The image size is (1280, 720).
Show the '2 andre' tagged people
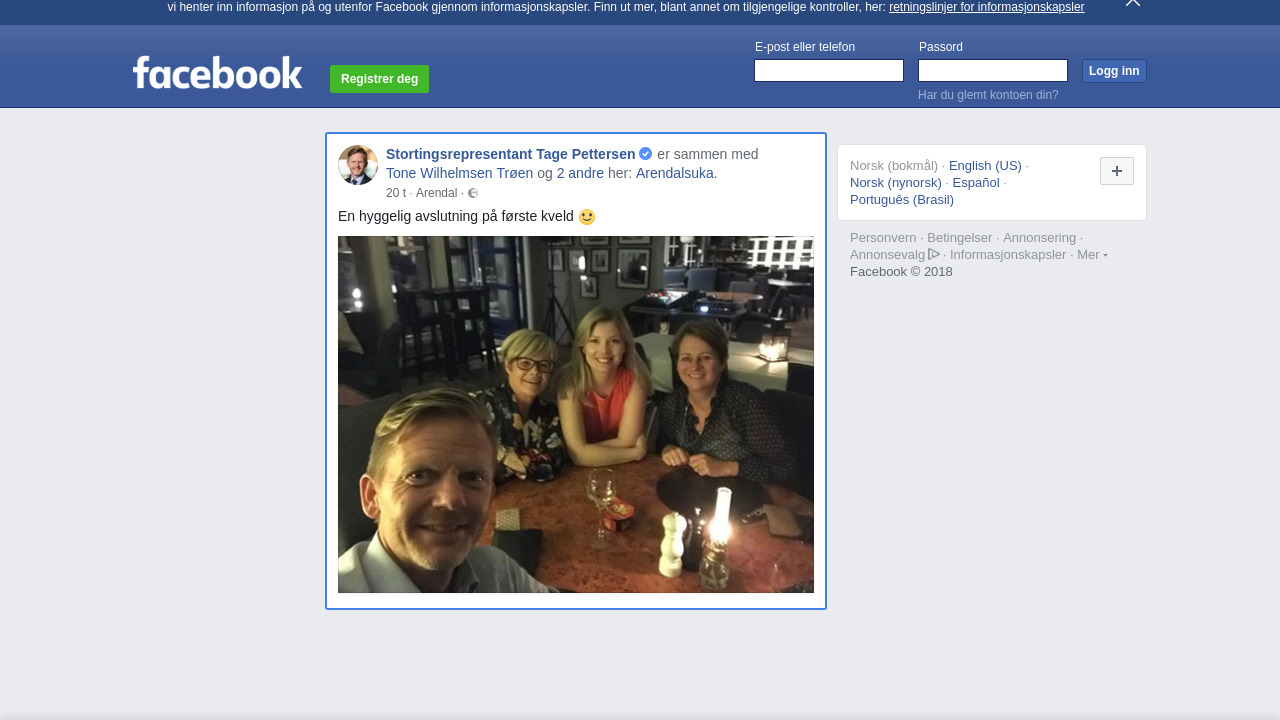[580, 173]
